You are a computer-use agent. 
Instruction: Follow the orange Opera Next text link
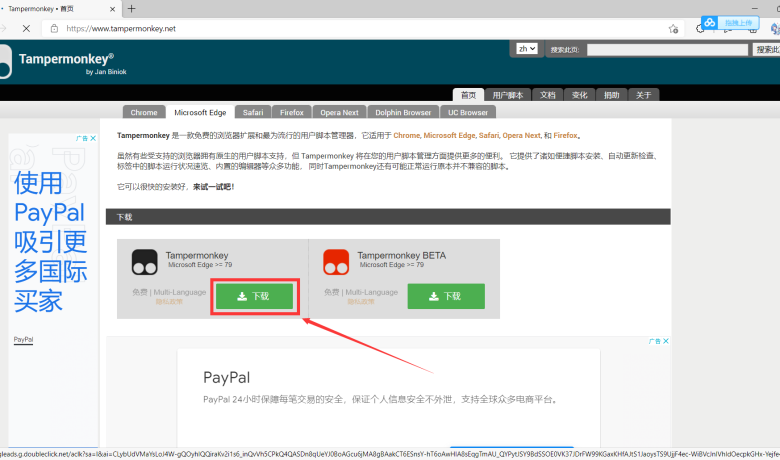(x=521, y=135)
